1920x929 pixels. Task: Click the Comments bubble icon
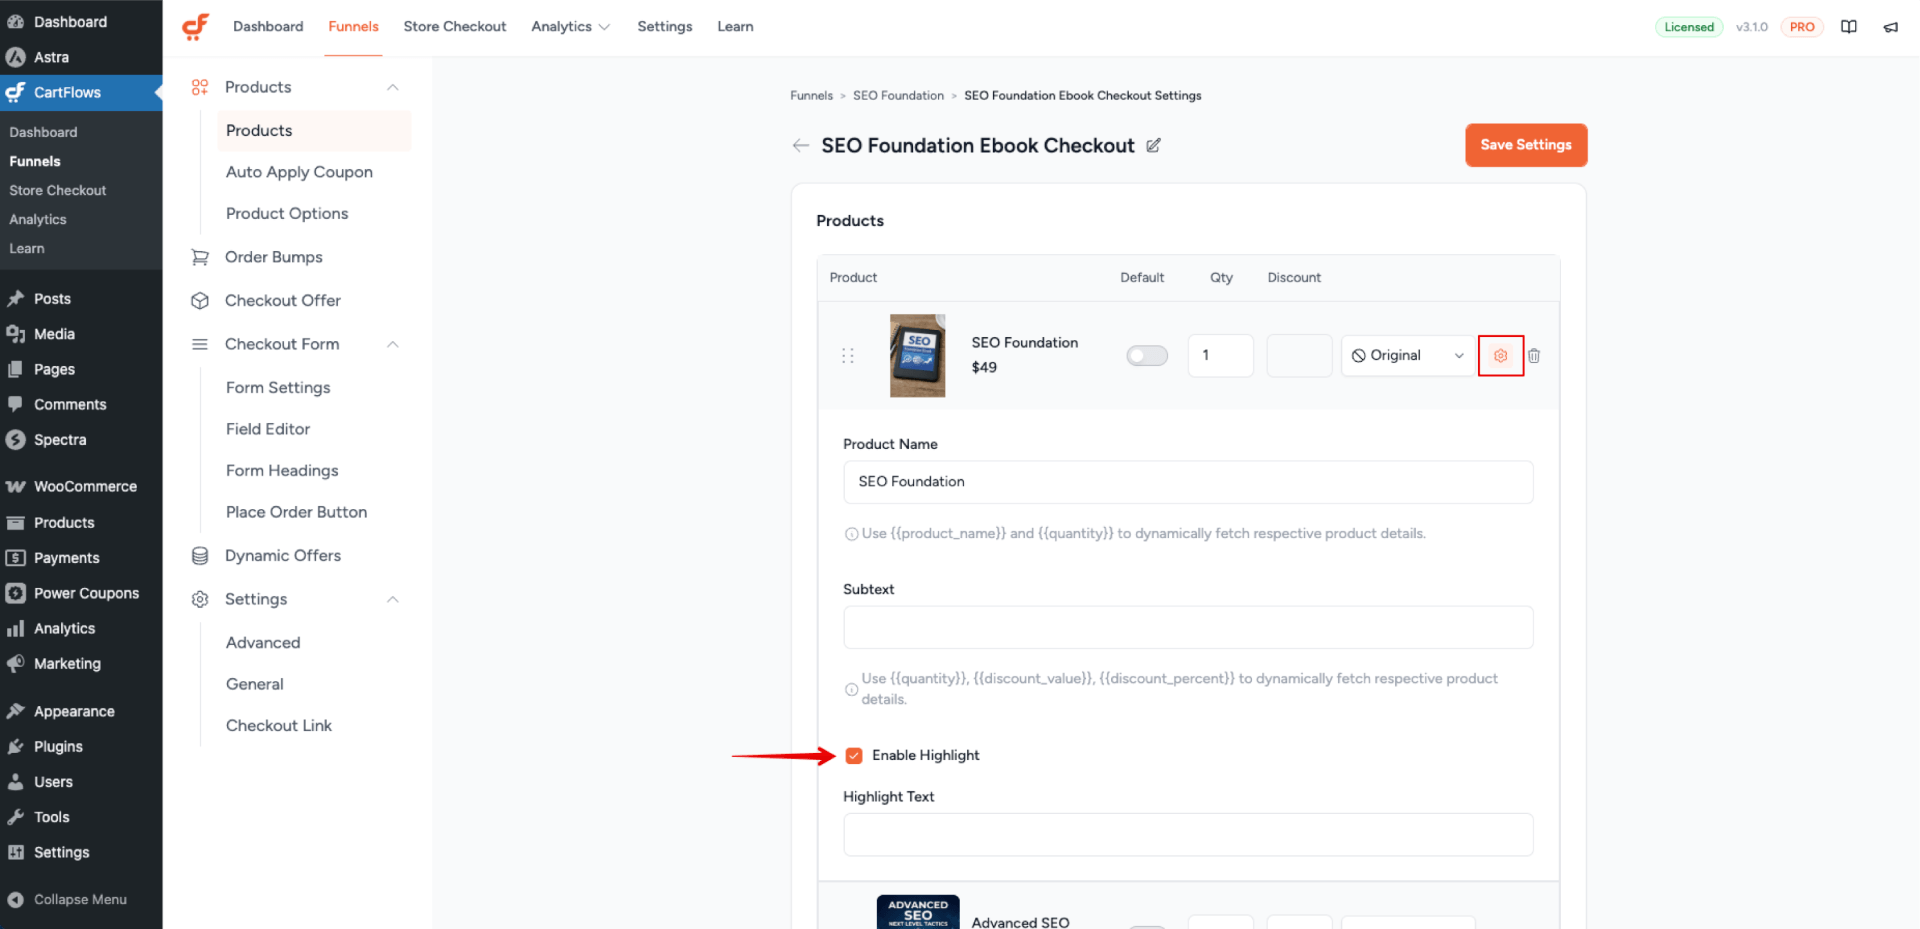pos(15,404)
